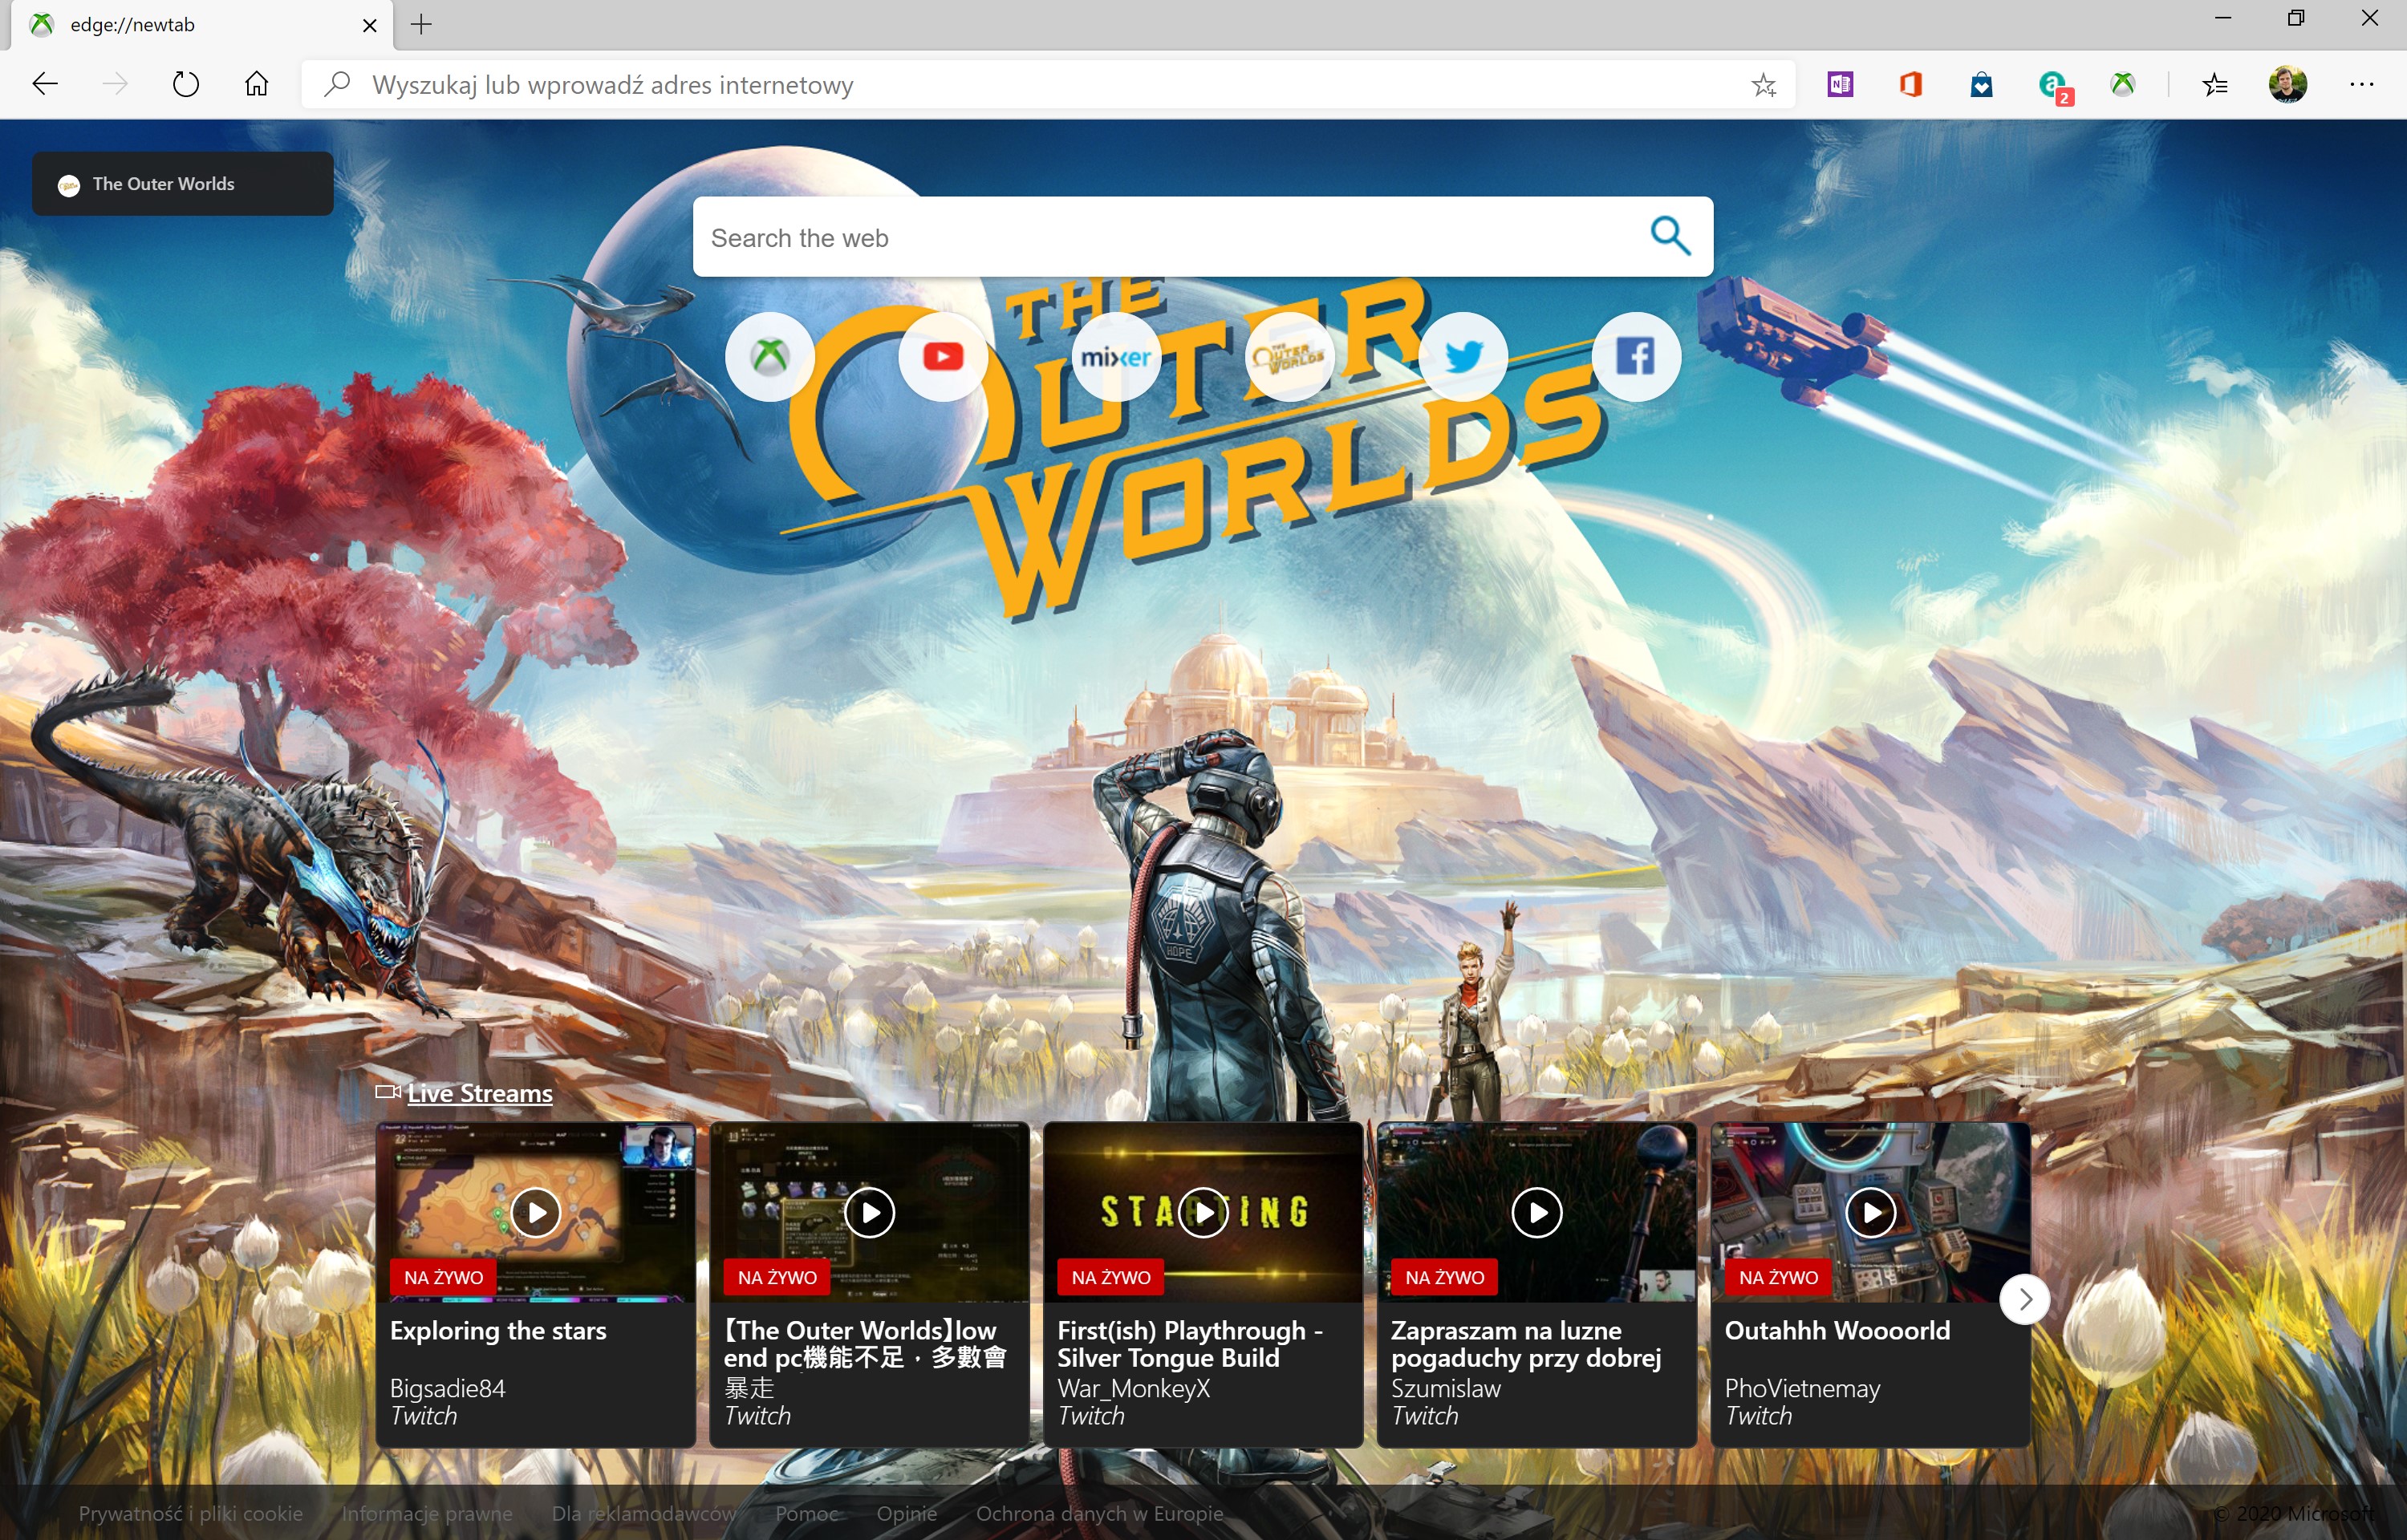Click the blue search magnifier button
The height and width of the screenshot is (1540, 2407).
coord(1670,237)
